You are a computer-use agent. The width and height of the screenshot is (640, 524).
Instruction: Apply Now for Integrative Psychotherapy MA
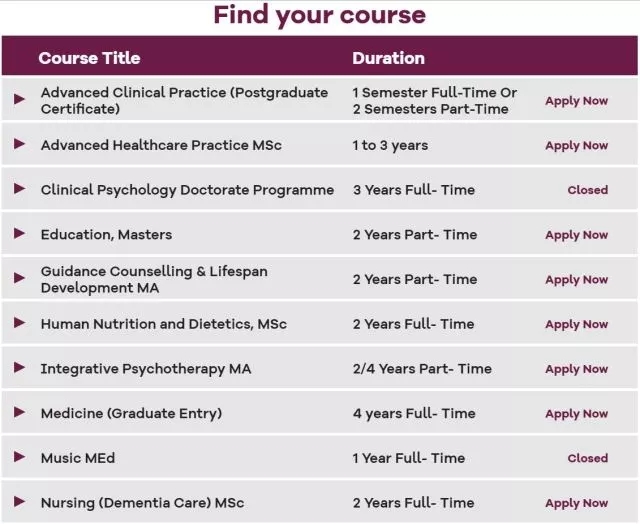pyautogui.click(x=576, y=369)
